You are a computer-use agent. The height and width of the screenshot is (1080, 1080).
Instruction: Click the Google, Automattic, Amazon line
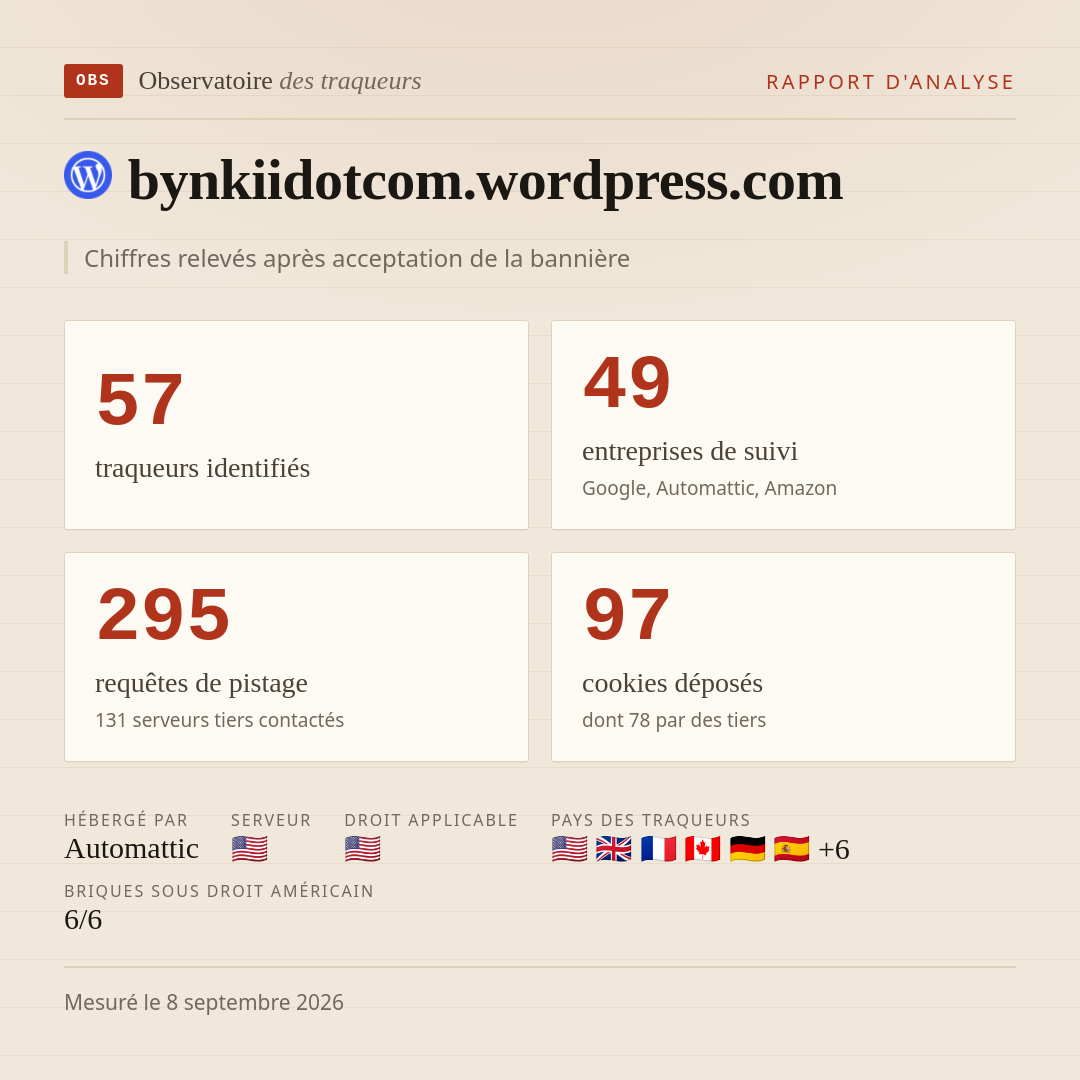709,488
